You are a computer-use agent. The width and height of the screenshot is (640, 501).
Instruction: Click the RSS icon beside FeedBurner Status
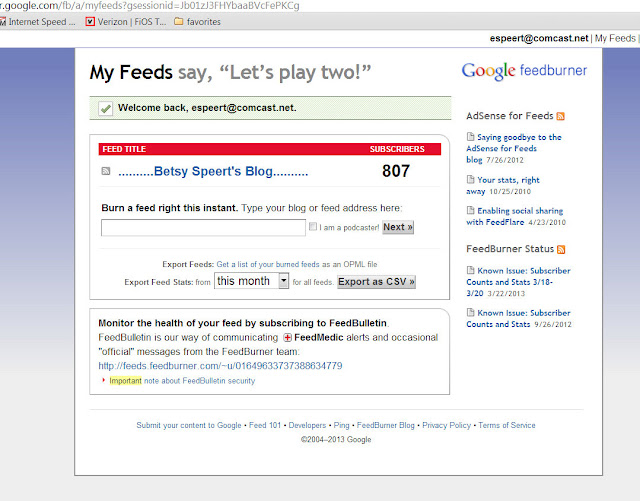(561, 249)
